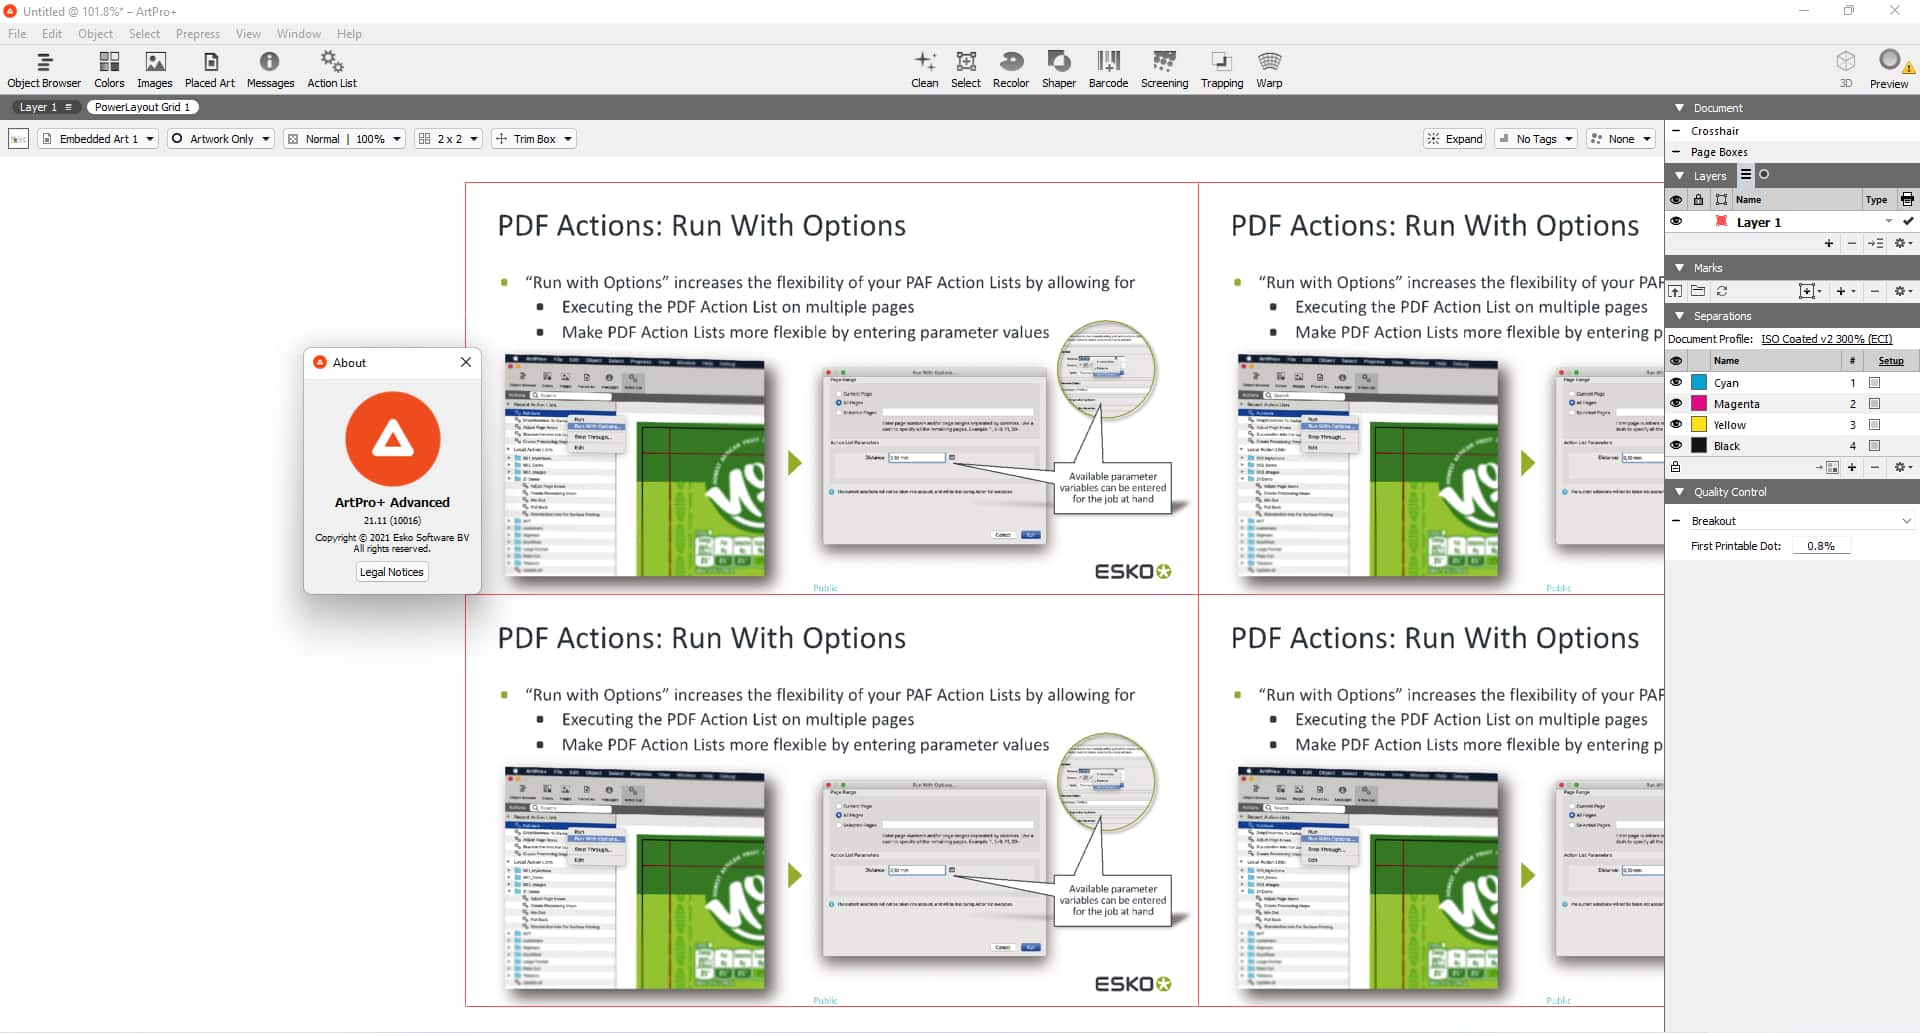Open the Action List tool

click(332, 70)
